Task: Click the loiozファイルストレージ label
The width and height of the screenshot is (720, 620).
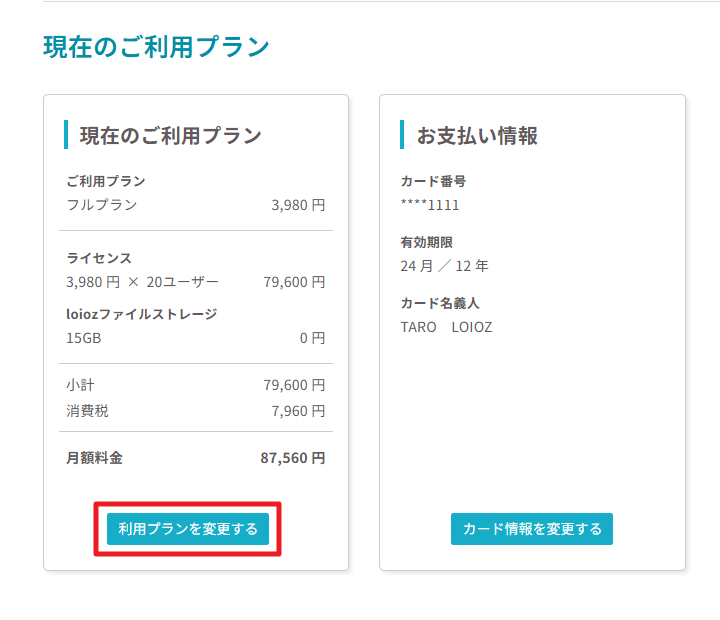Action: (x=142, y=314)
